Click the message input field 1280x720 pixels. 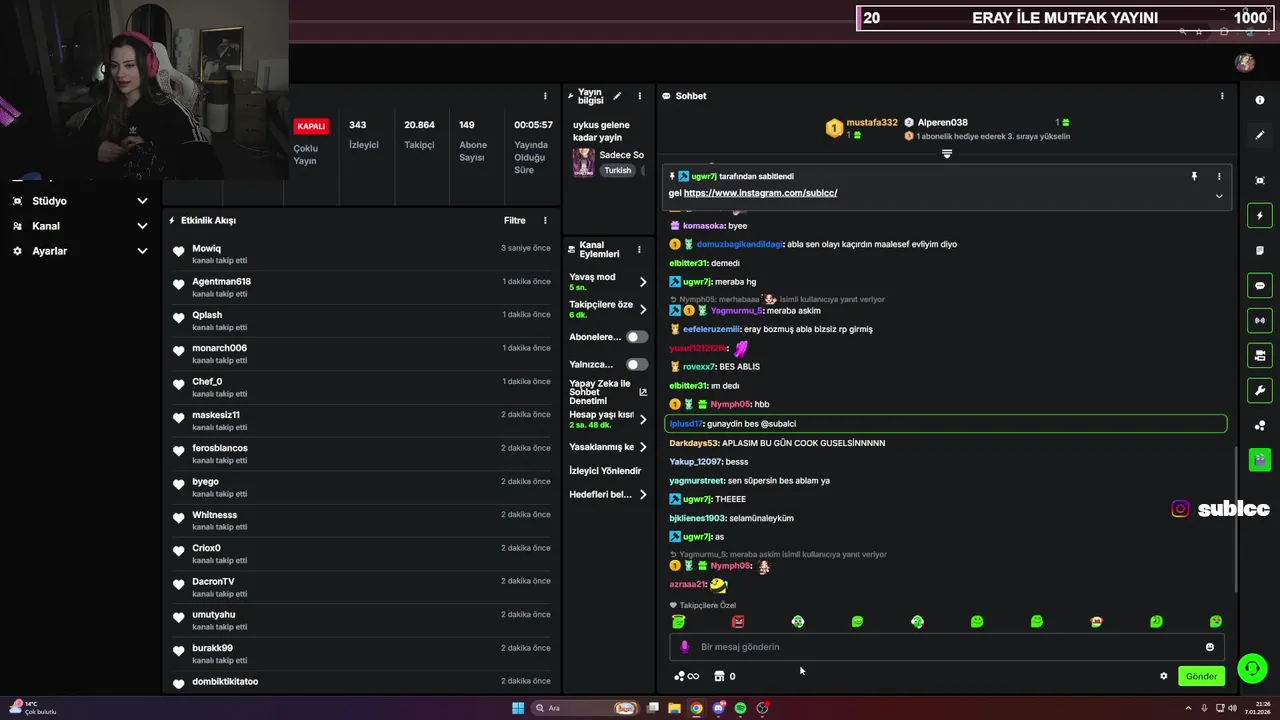[x=945, y=647]
